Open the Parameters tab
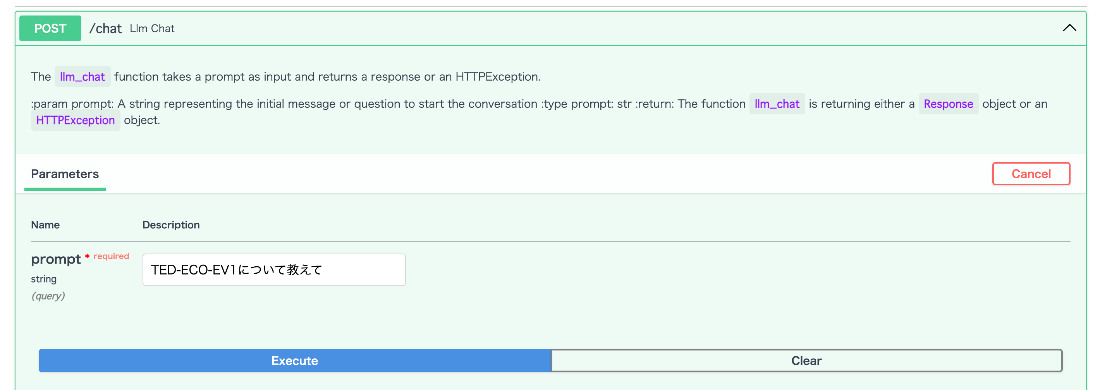This screenshot has width=1100, height=390. [65, 174]
